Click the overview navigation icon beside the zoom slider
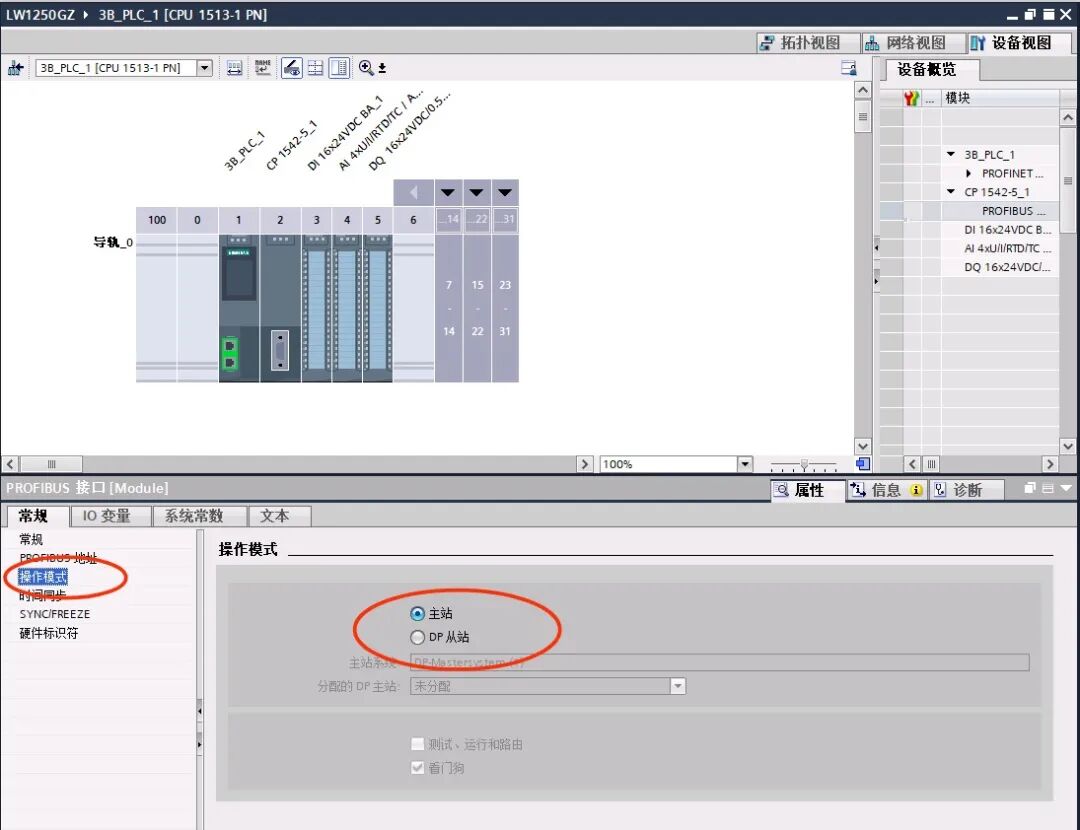Screen dimensions: 1080x830 coord(862,464)
